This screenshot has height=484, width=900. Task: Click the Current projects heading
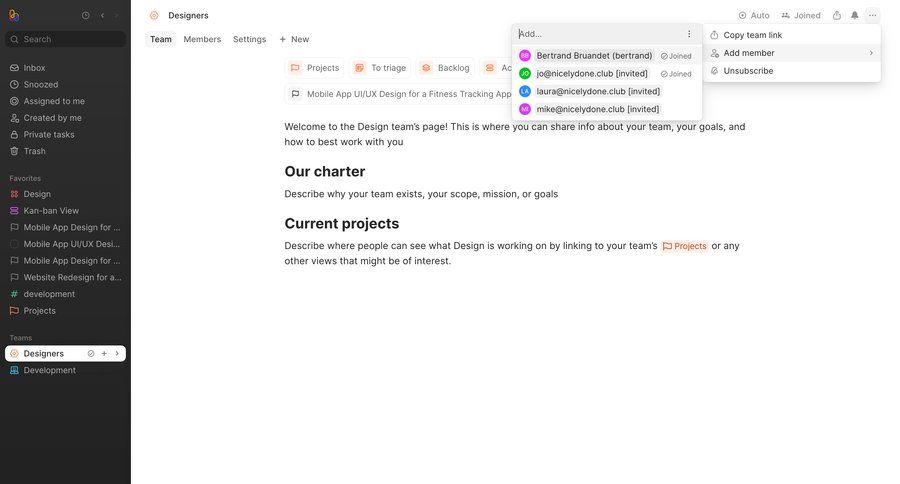click(342, 223)
